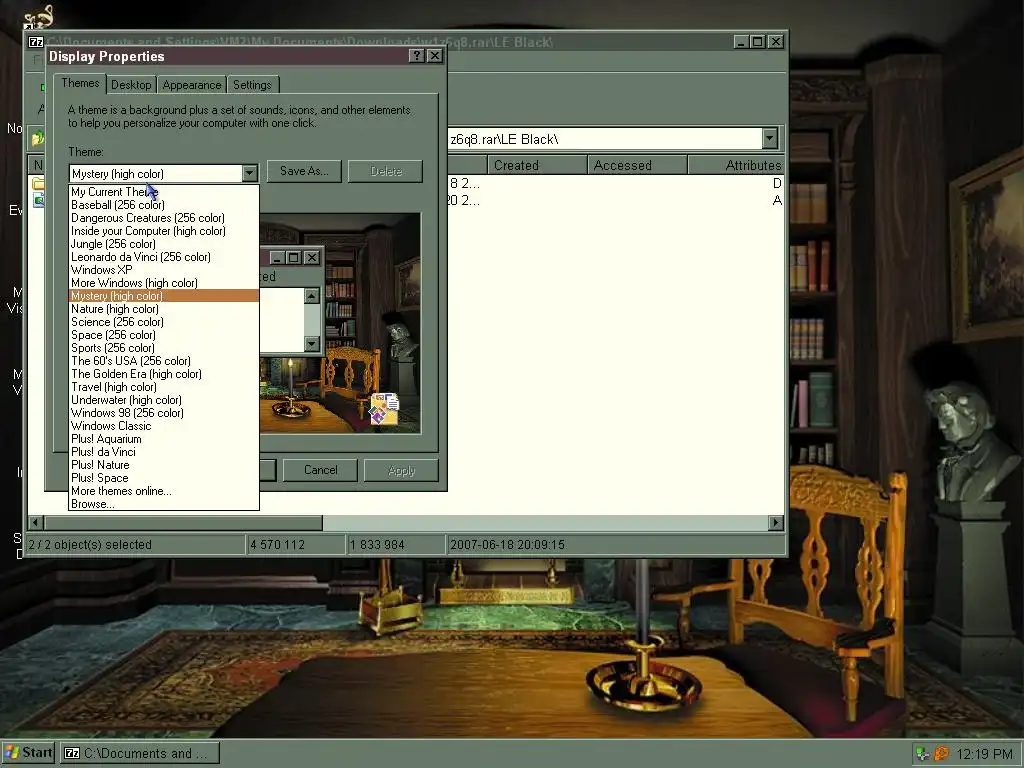Choose the Jungle (256 color) theme
1024x768 pixels.
click(164, 244)
